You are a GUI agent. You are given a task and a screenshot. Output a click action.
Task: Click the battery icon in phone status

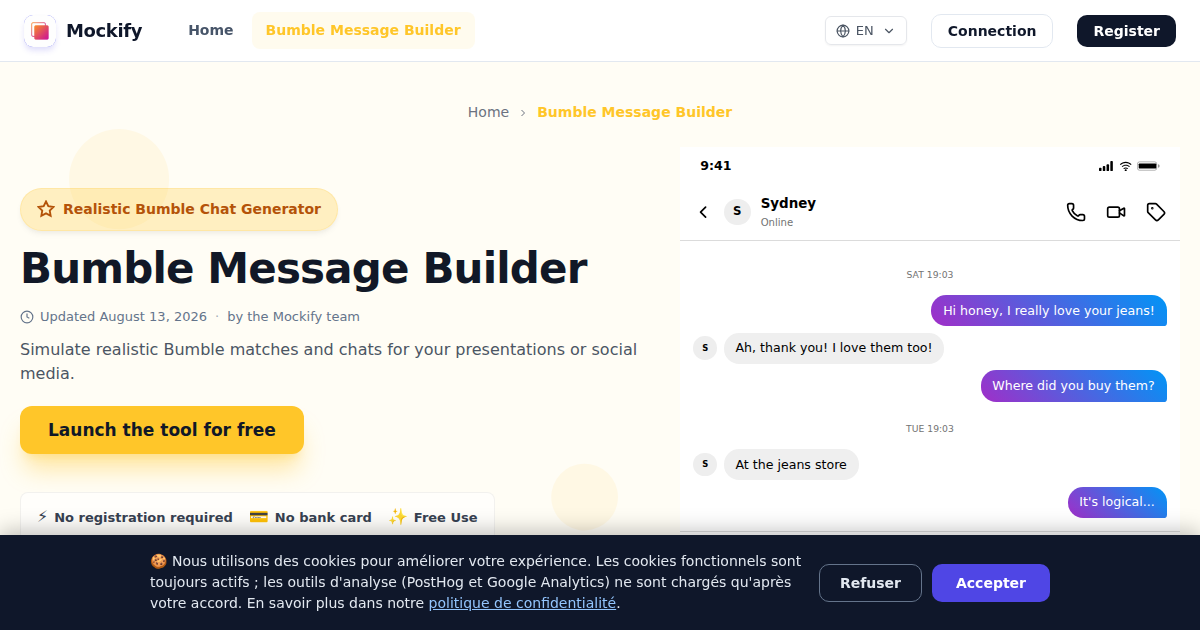point(1148,166)
